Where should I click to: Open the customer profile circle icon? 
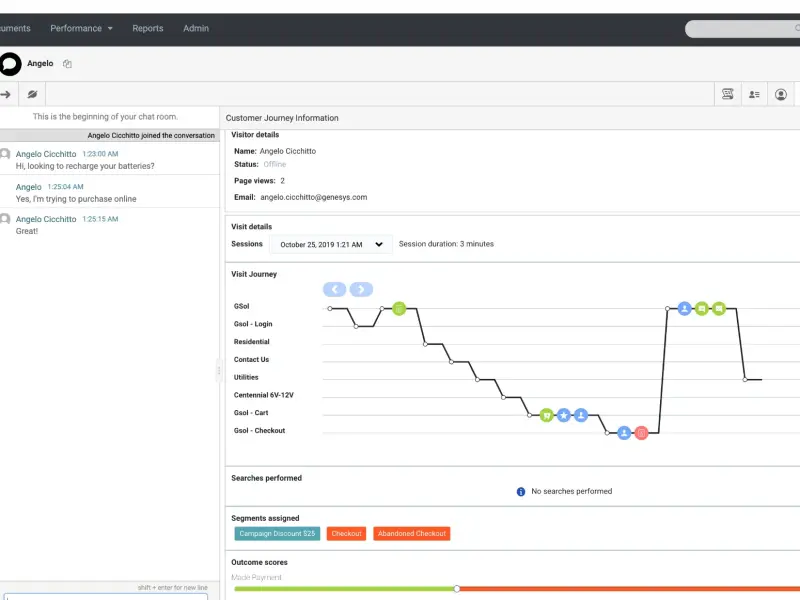781,94
